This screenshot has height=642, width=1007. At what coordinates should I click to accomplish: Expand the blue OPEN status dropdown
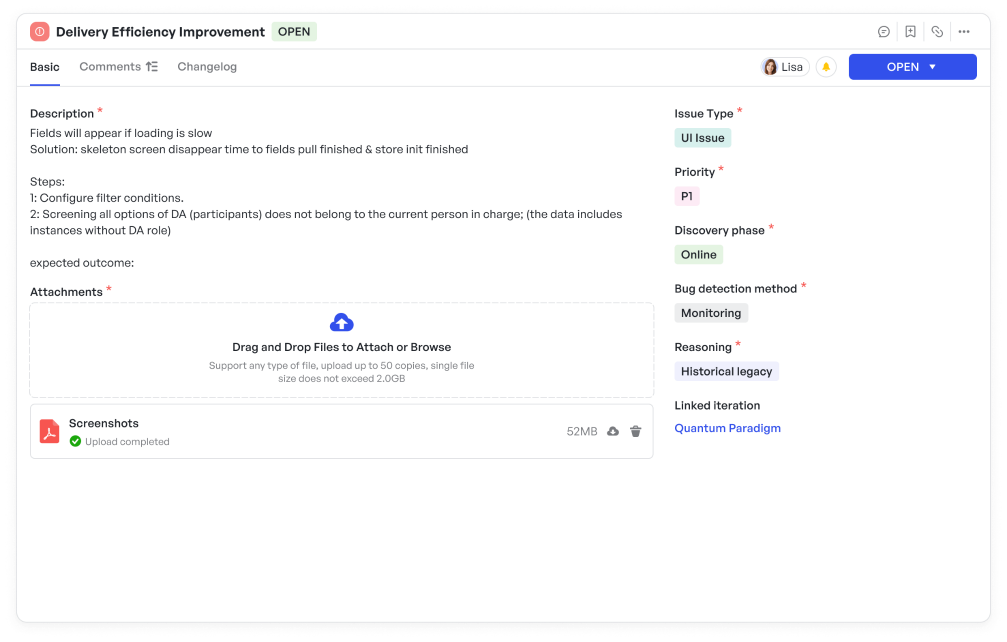point(912,67)
